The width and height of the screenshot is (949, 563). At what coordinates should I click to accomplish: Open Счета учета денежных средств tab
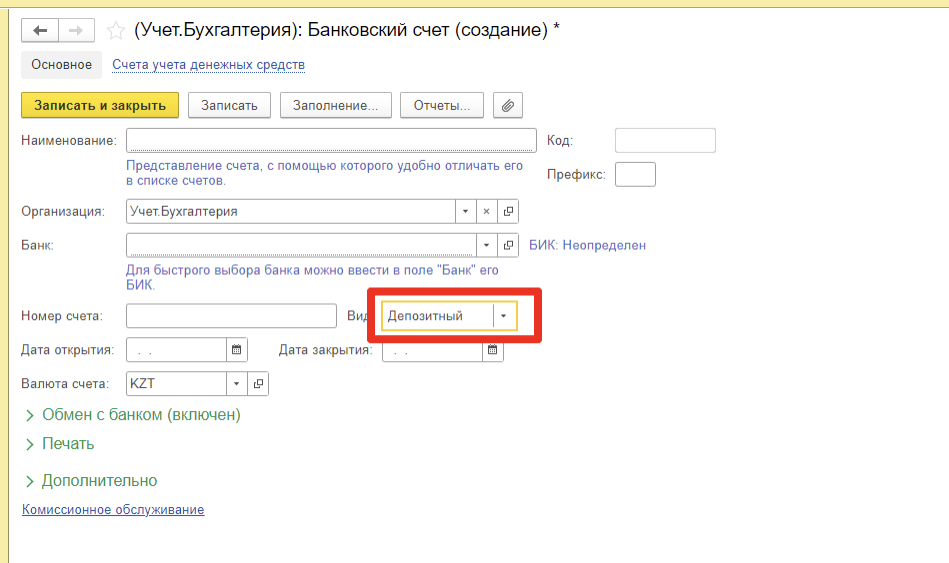tap(208, 65)
